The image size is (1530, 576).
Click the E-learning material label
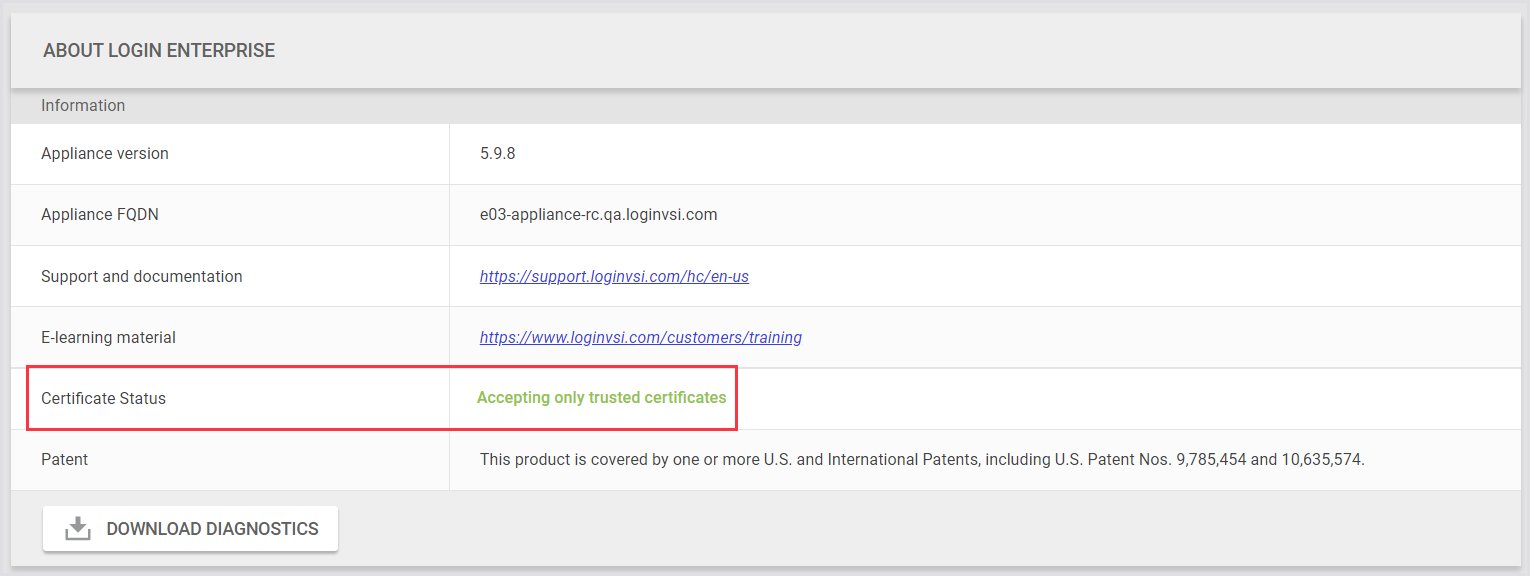pyautogui.click(x=108, y=337)
